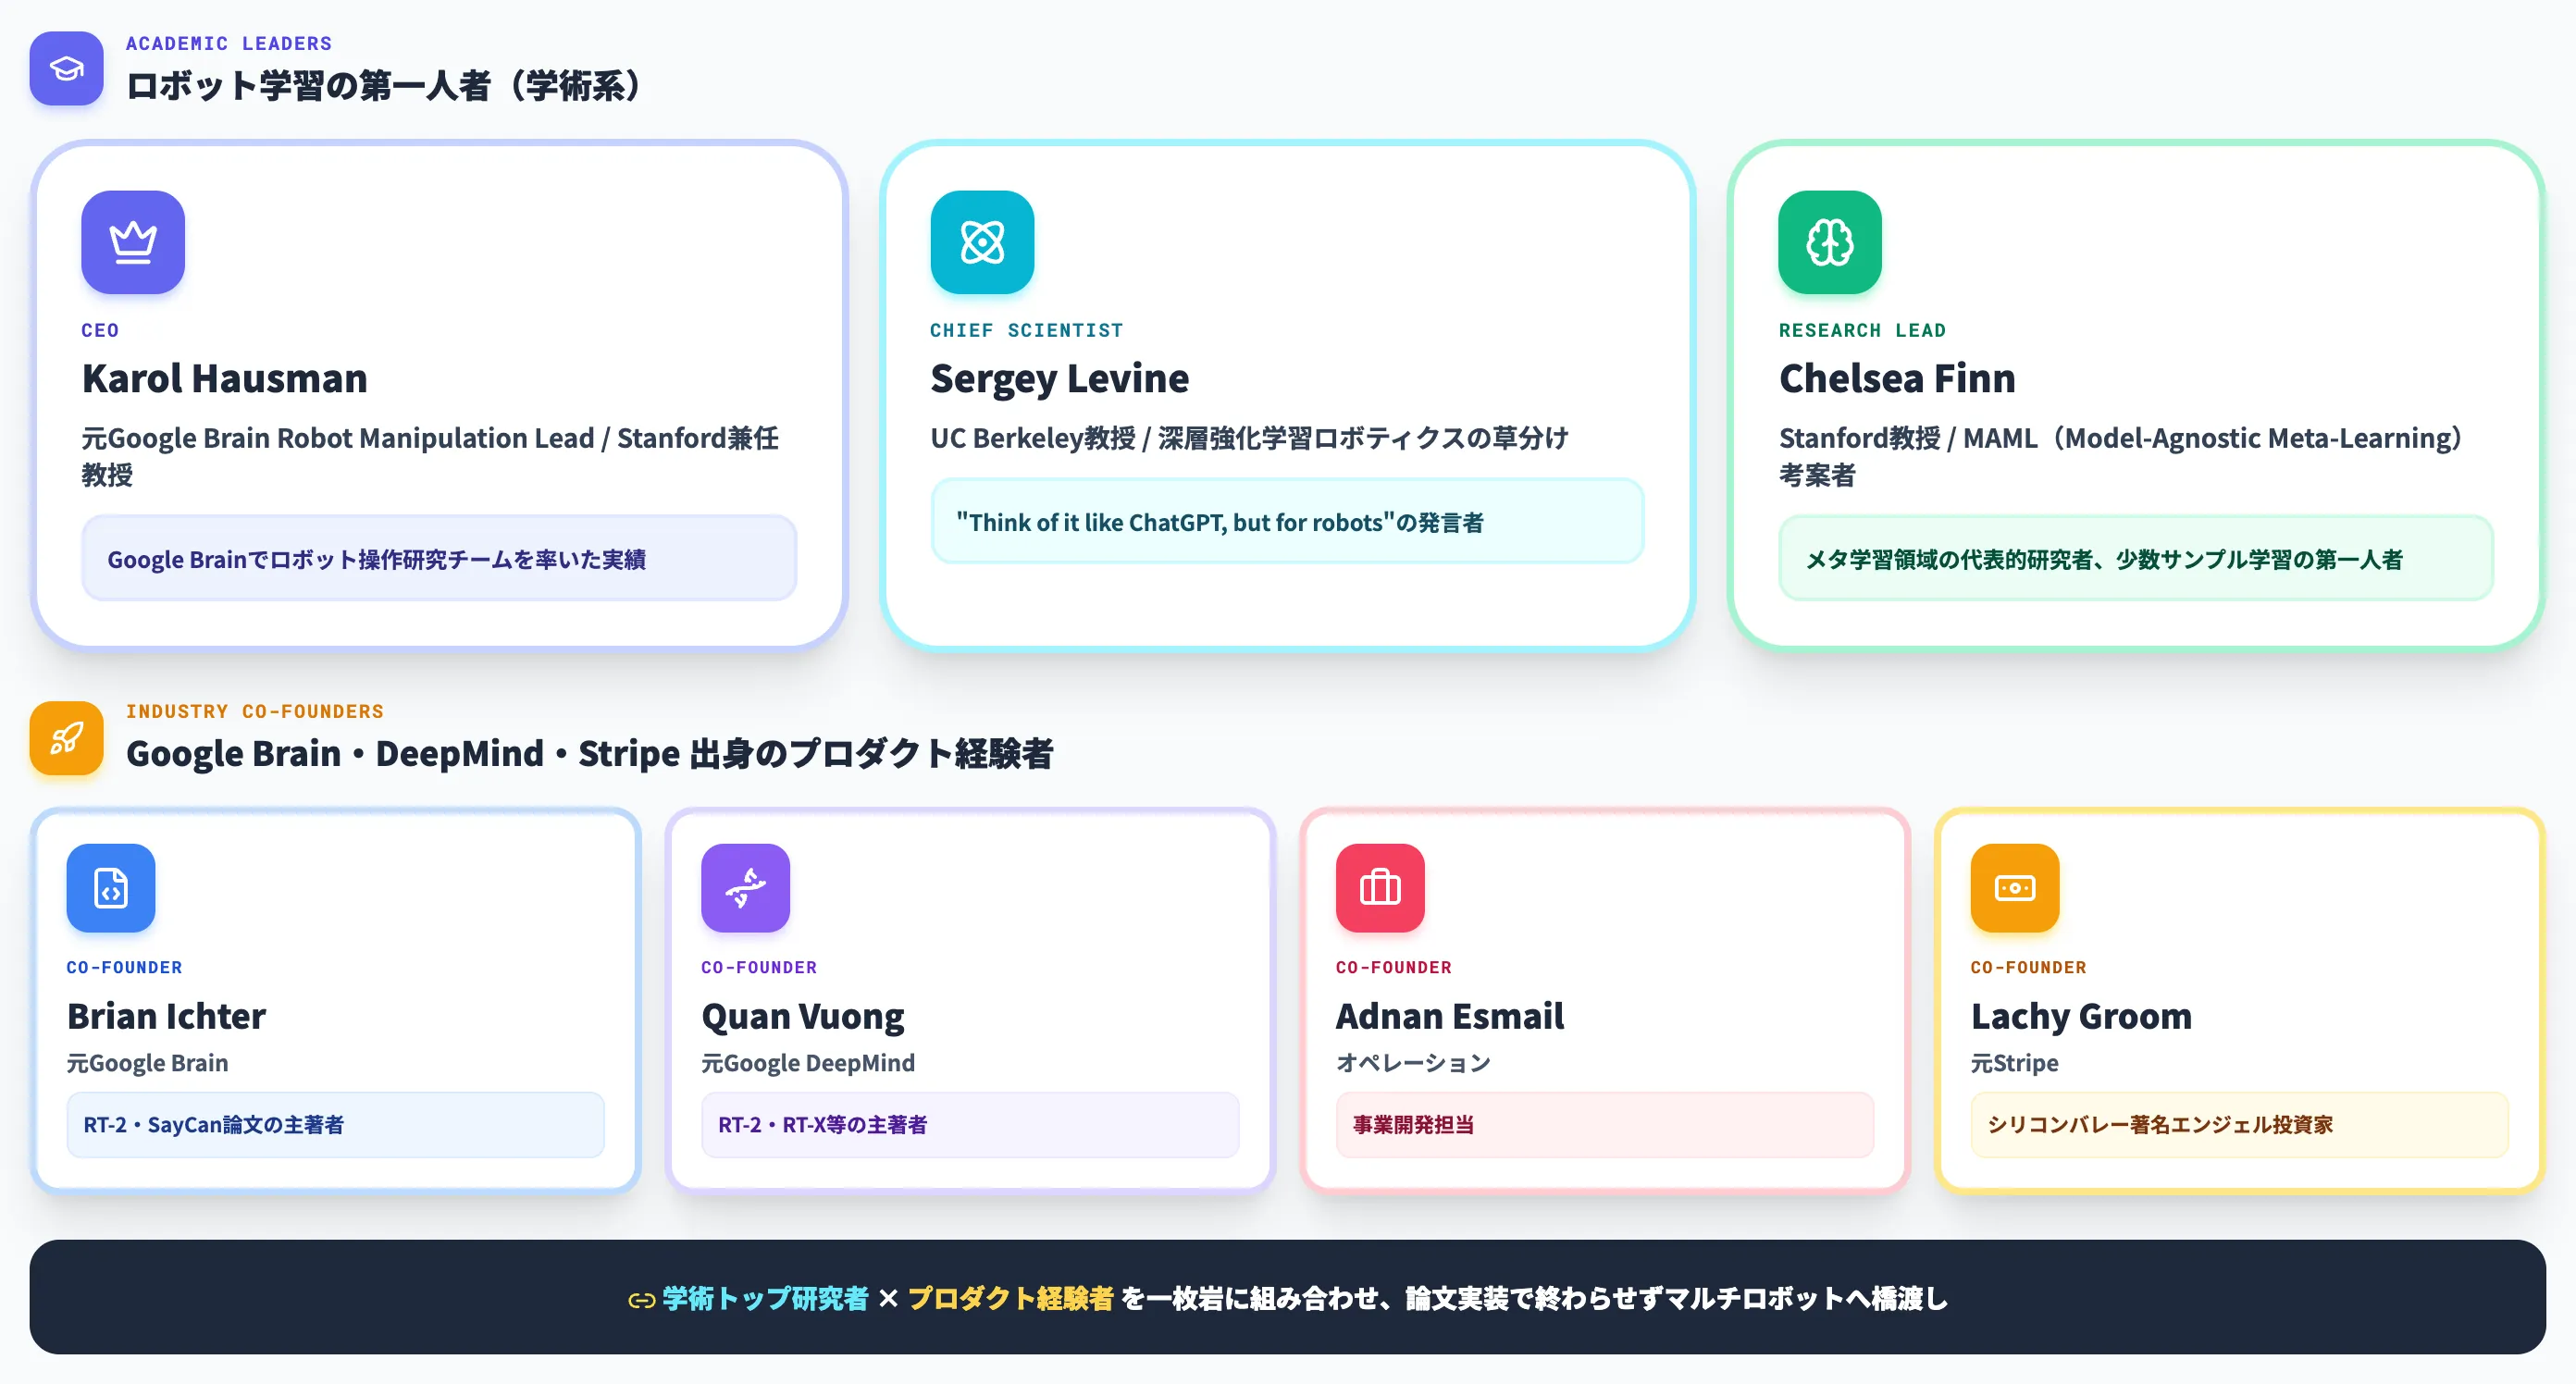The height and width of the screenshot is (1384, 2576).
Task: Click CO-FOUNDER label on Adnan Esmail's card
Action: pos(1393,967)
